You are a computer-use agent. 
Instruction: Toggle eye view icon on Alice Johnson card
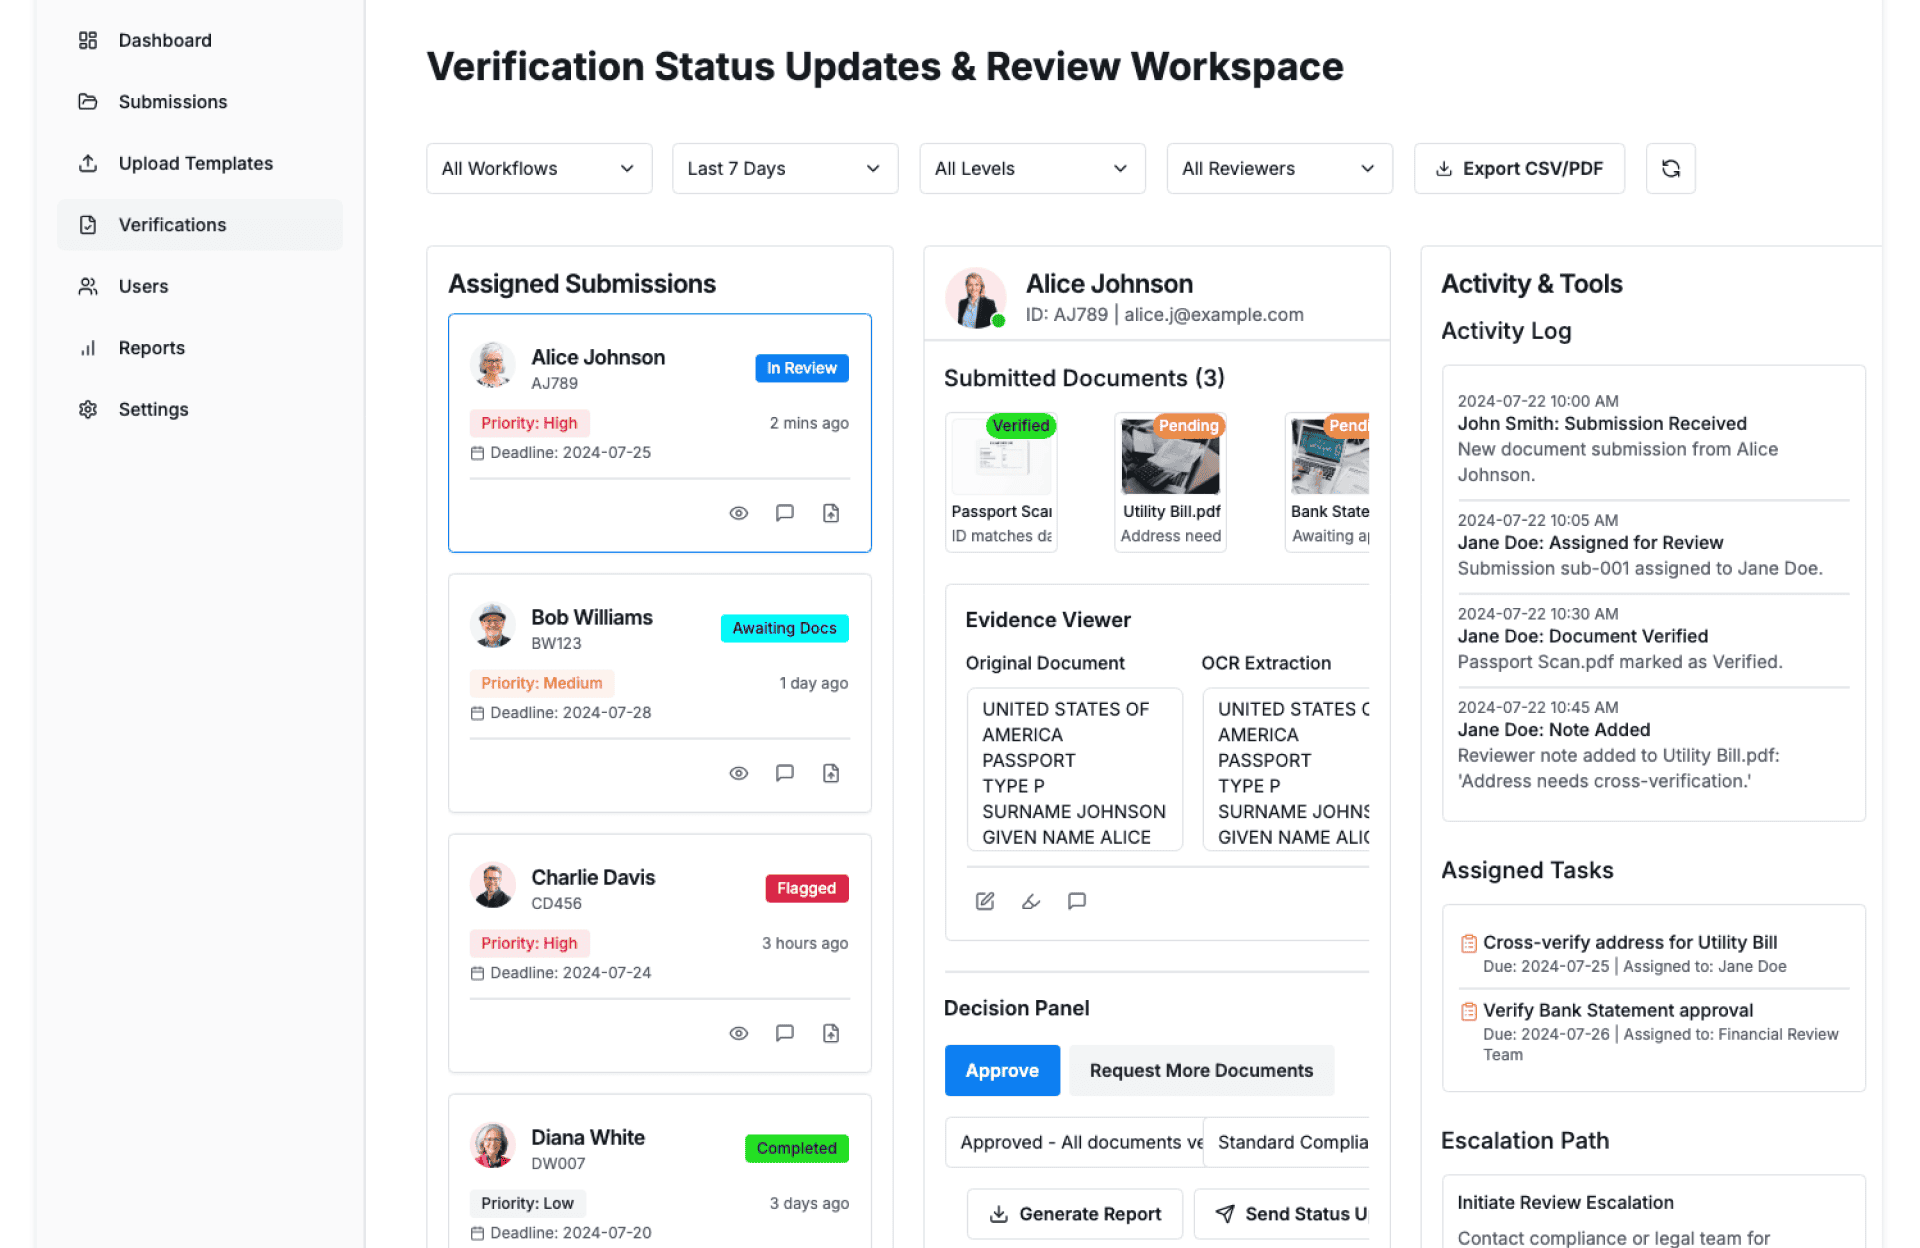pos(738,513)
